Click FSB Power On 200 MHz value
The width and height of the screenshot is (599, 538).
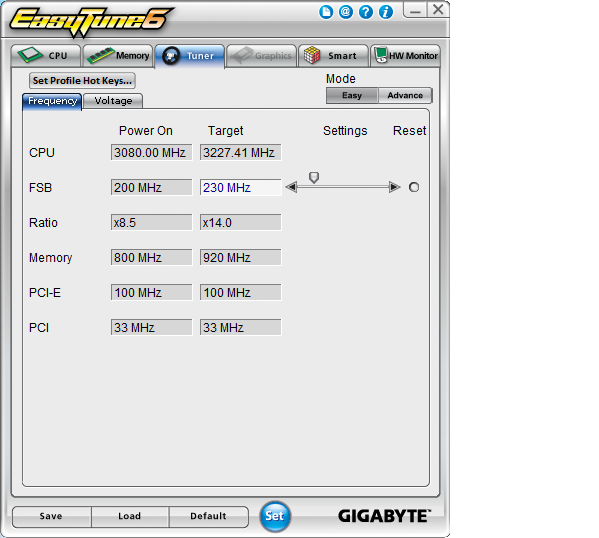(152, 188)
